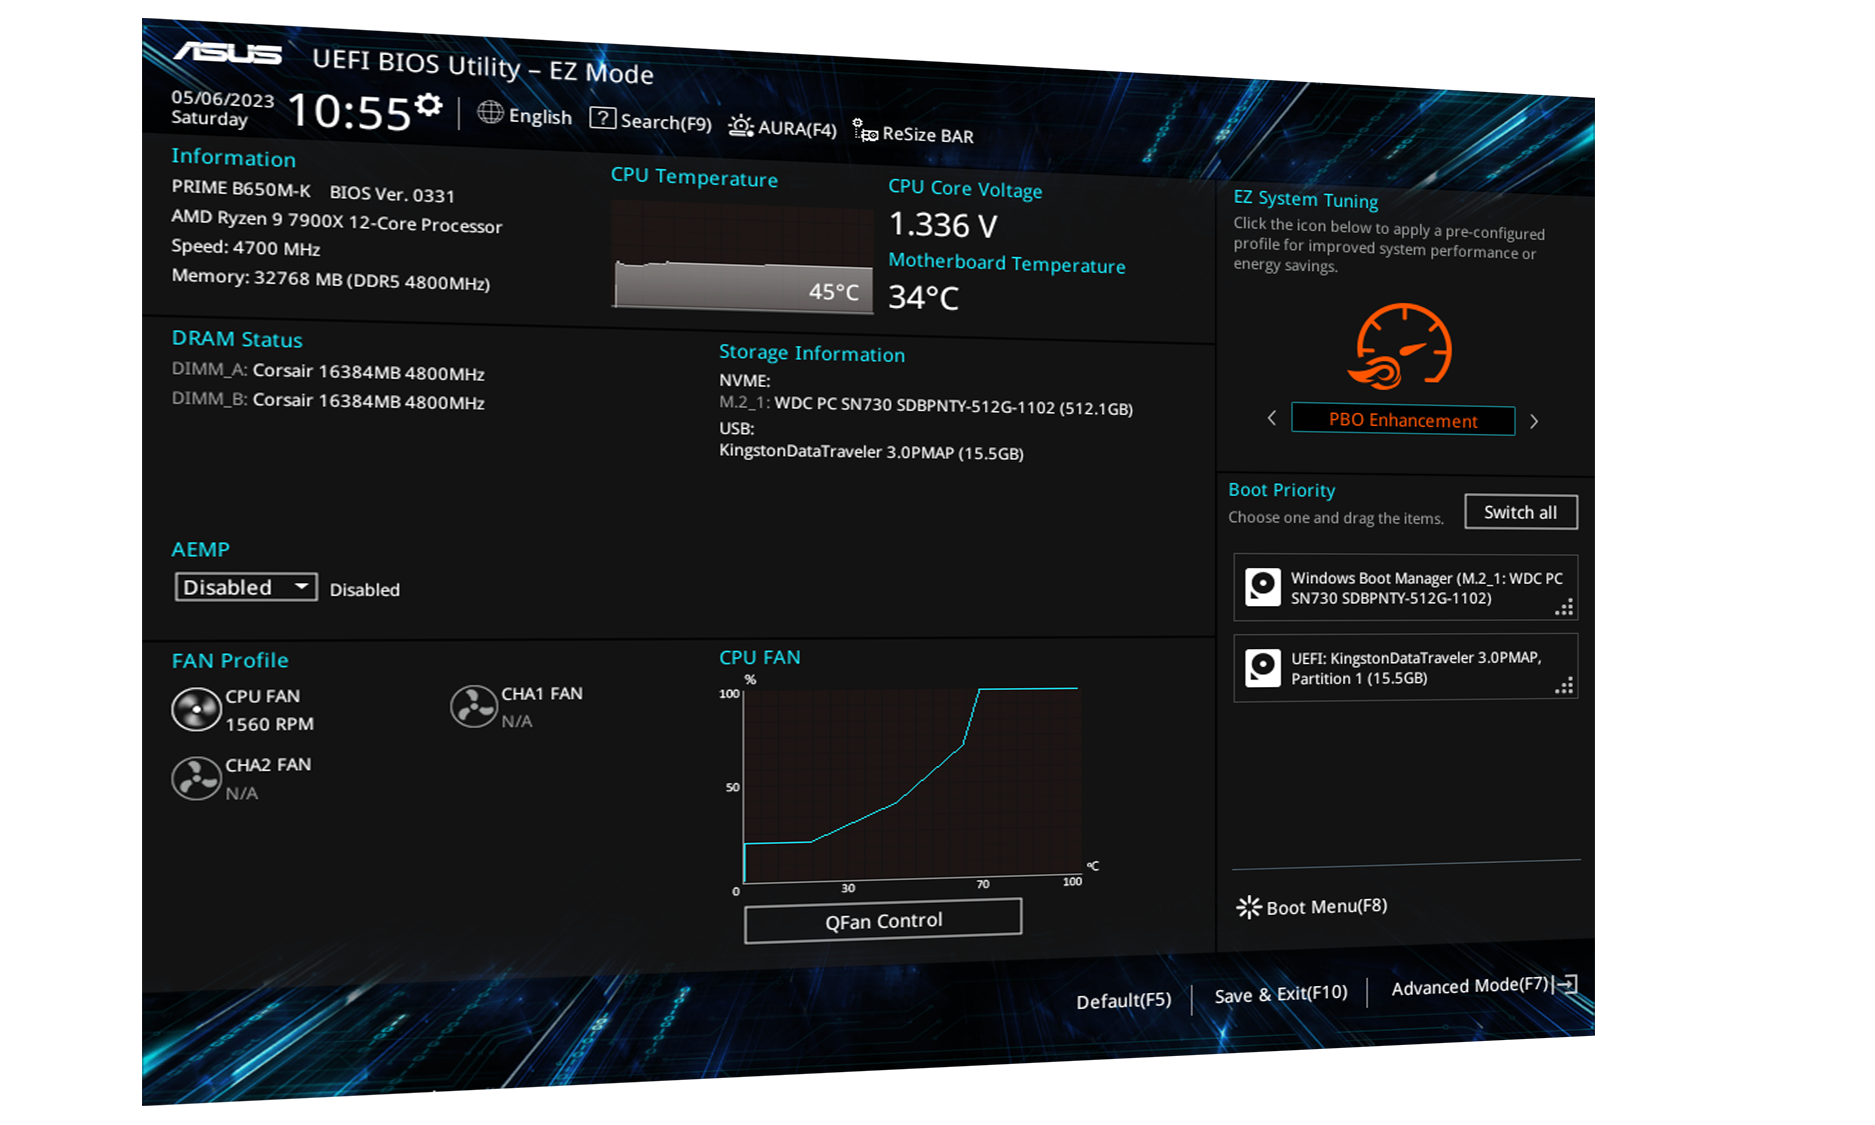
Task: Load defaults with Default (F5)
Action: click(x=1123, y=1001)
